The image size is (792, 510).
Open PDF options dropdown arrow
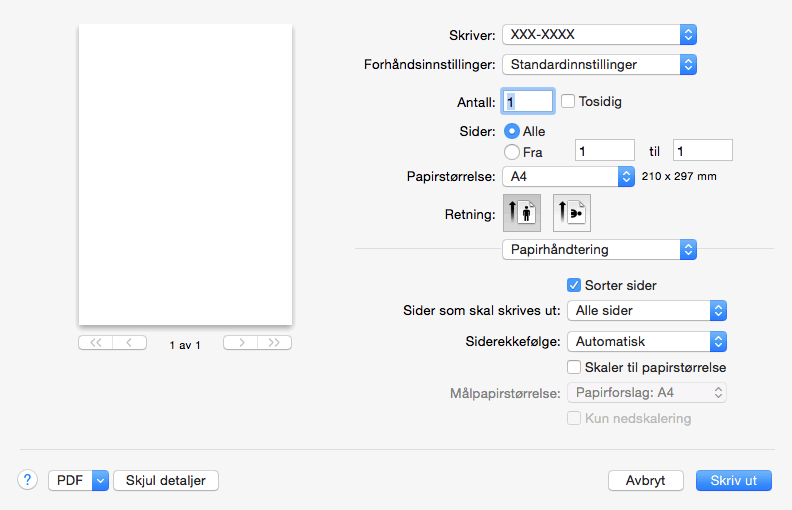99,480
